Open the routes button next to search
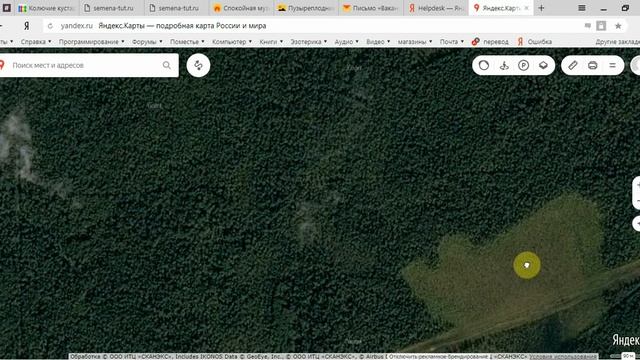This screenshot has width=640, height=360. (198, 65)
